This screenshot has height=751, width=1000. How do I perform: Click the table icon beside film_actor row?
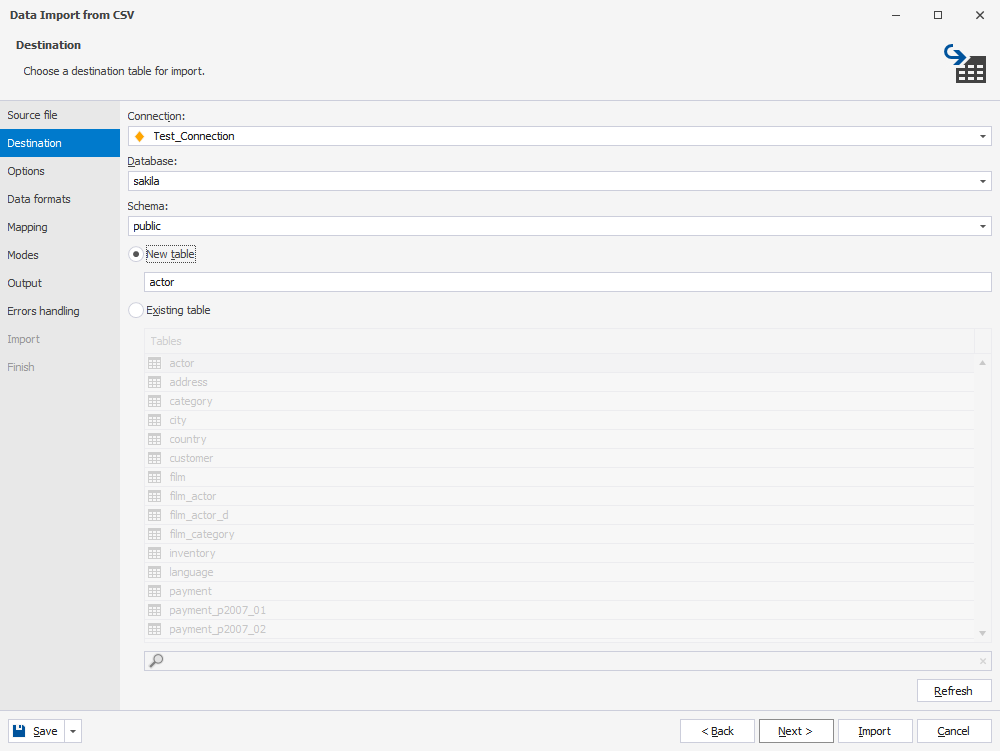pos(154,496)
